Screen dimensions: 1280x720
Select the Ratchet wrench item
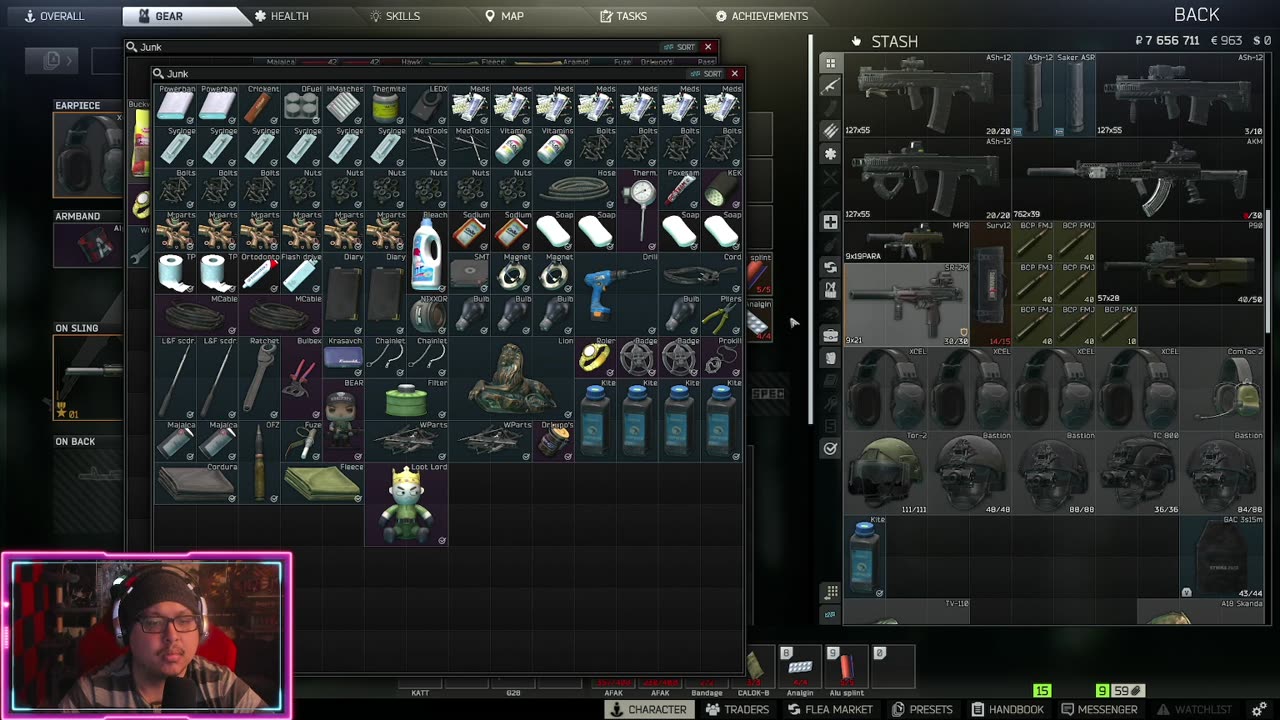[x=260, y=378]
